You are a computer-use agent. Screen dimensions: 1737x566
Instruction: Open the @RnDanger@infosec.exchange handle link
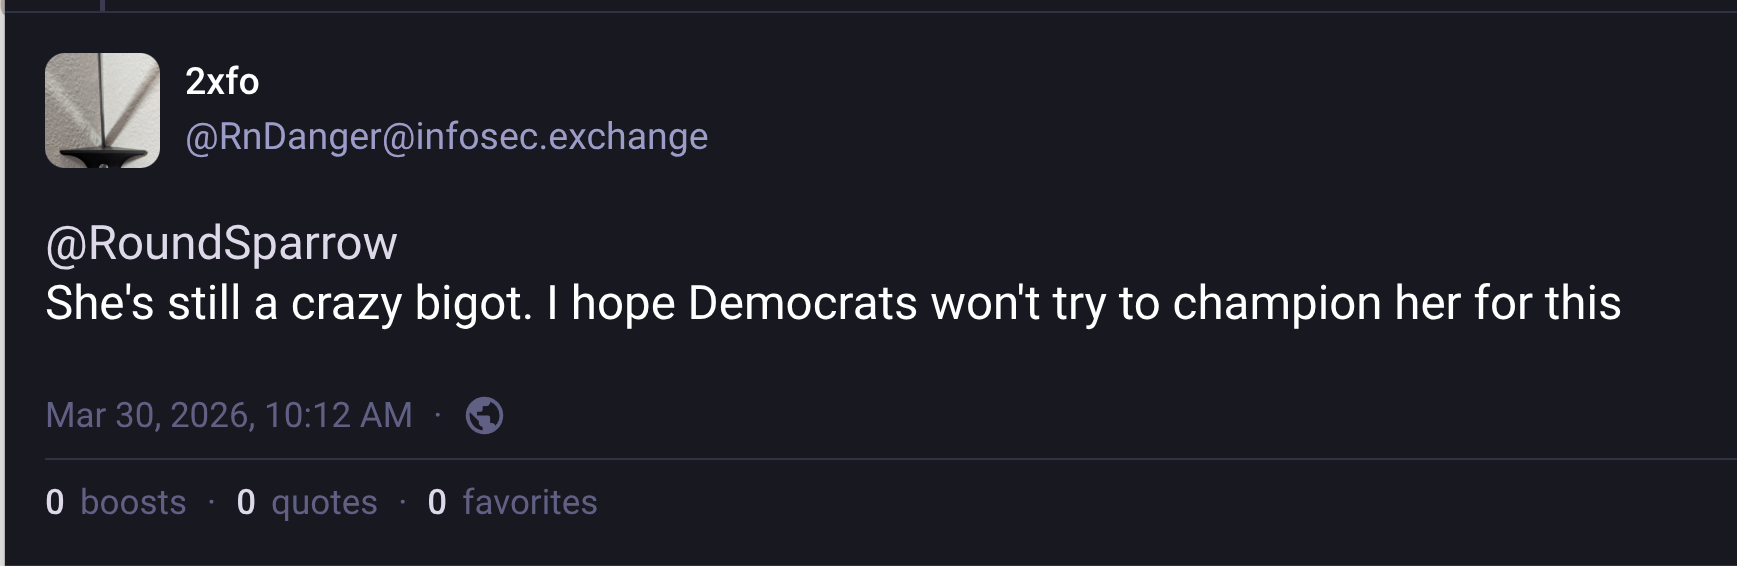coord(446,136)
